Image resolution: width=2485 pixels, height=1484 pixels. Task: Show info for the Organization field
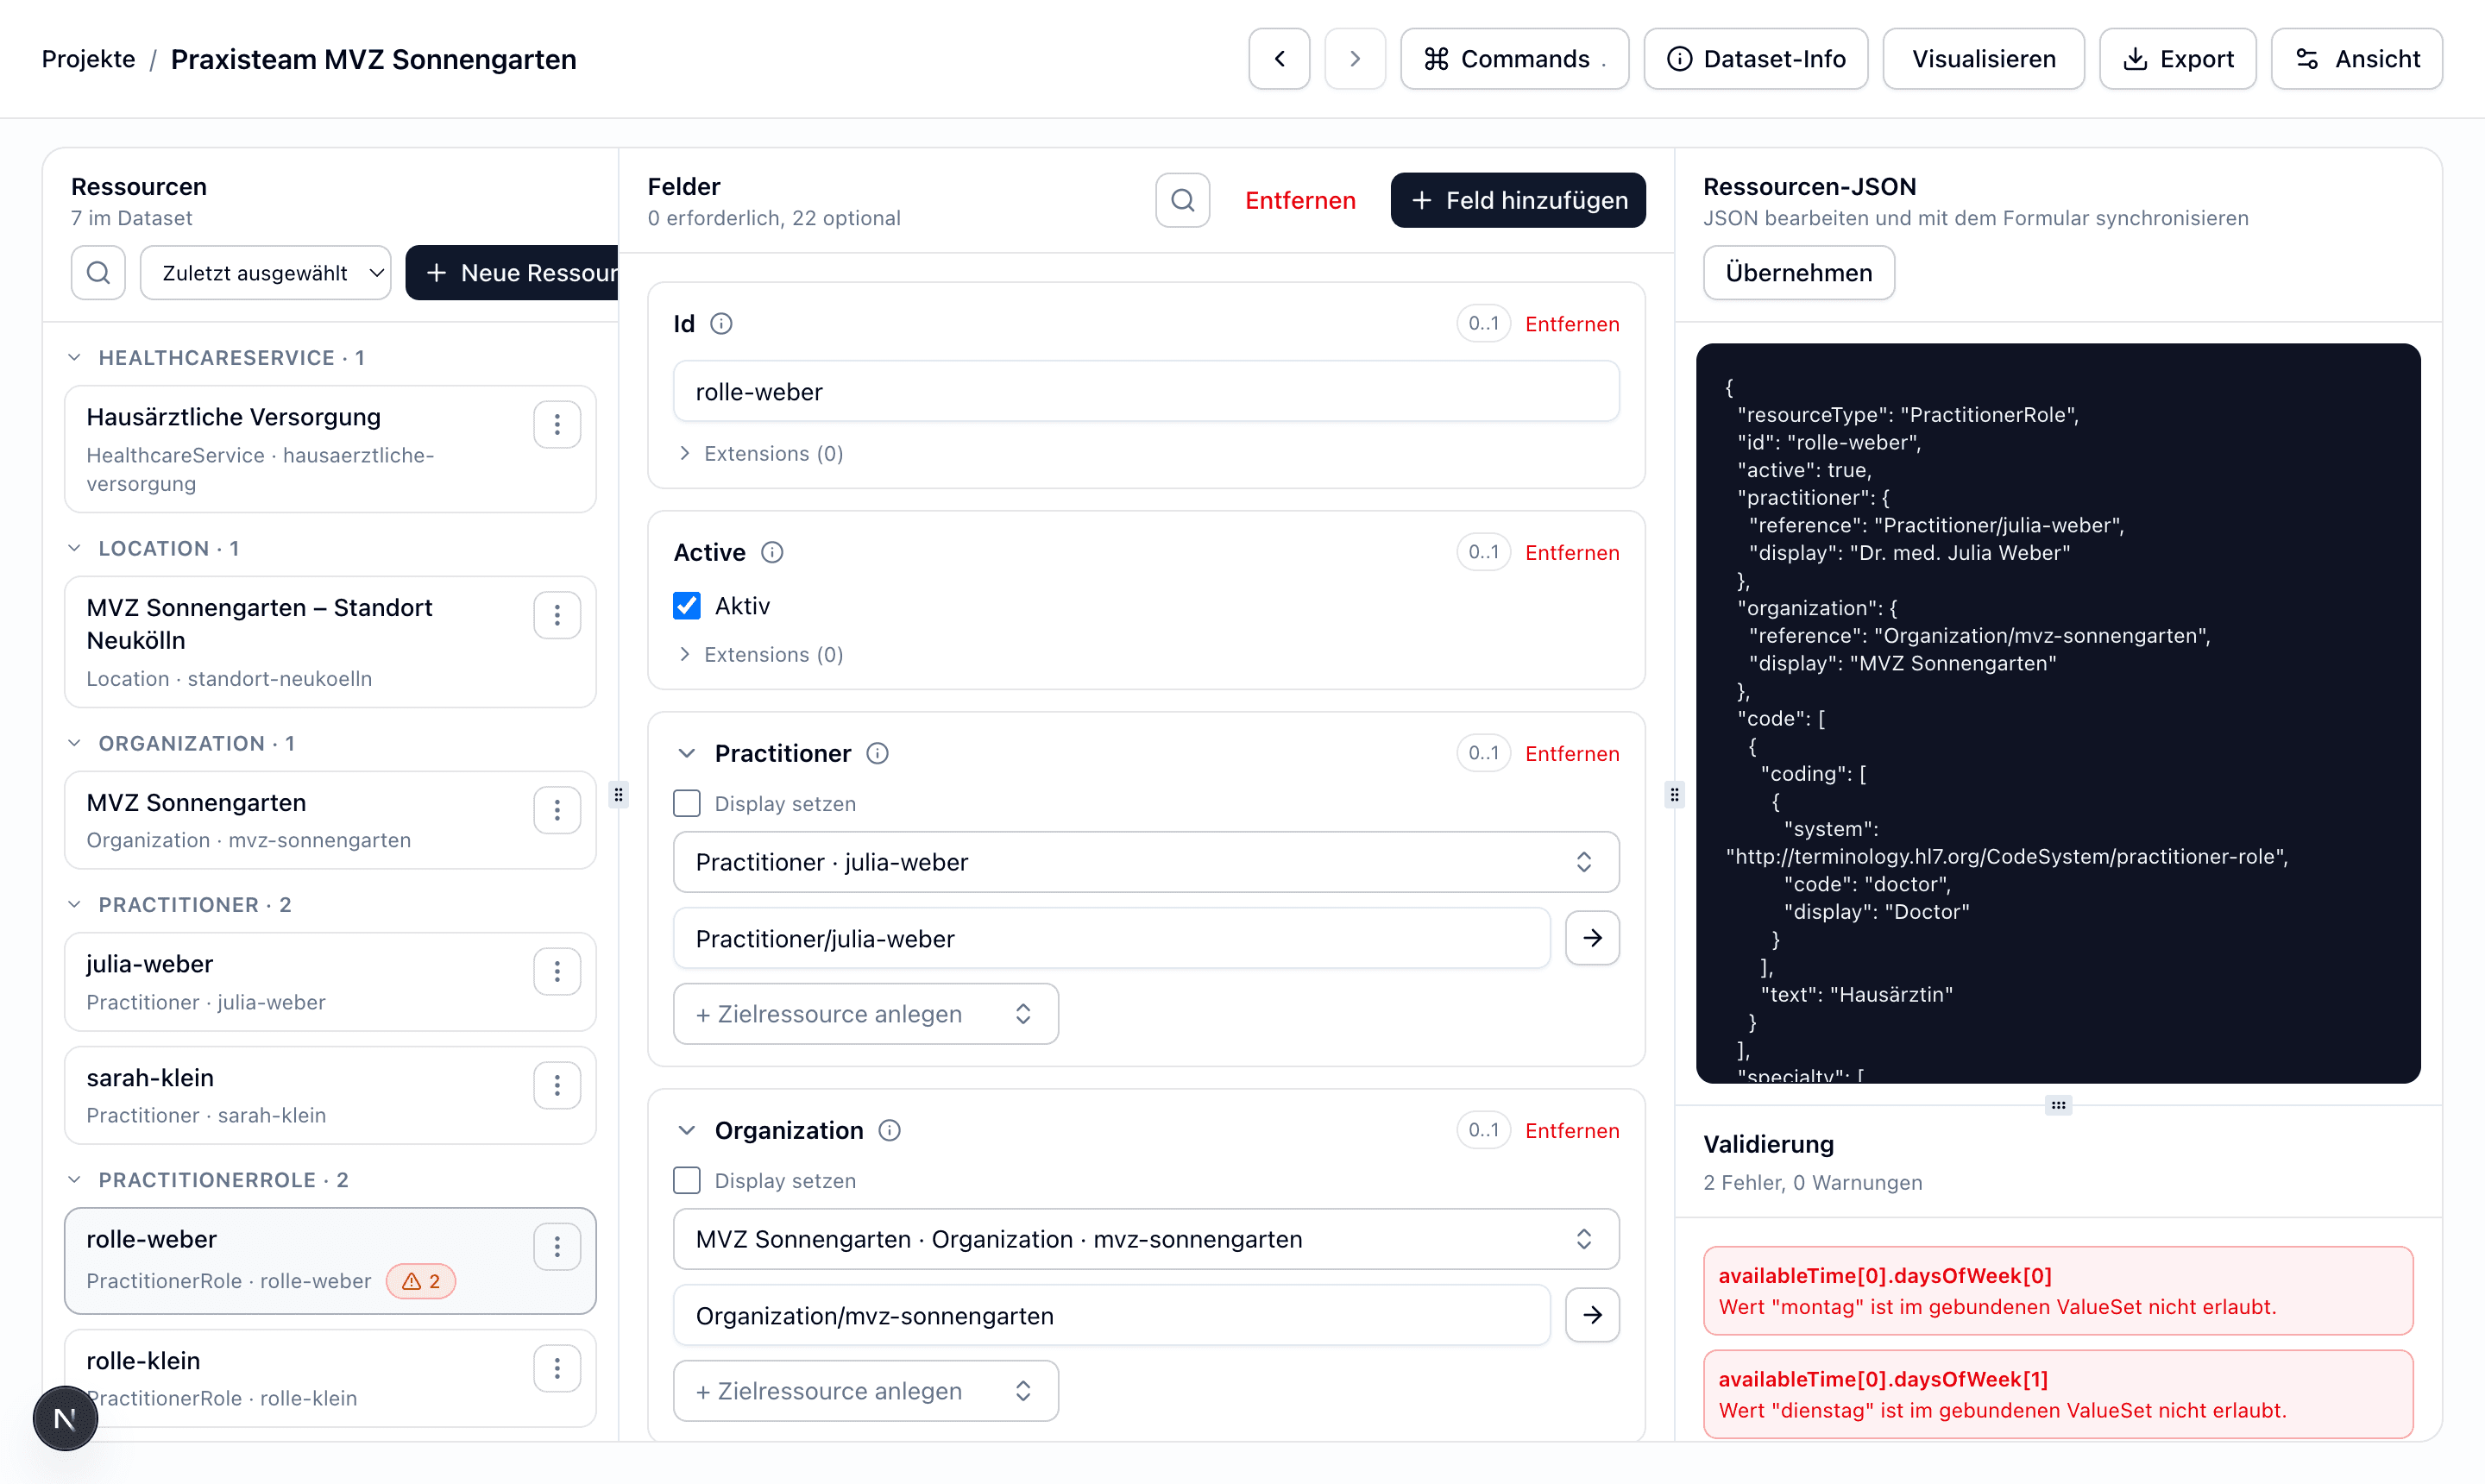(889, 1131)
